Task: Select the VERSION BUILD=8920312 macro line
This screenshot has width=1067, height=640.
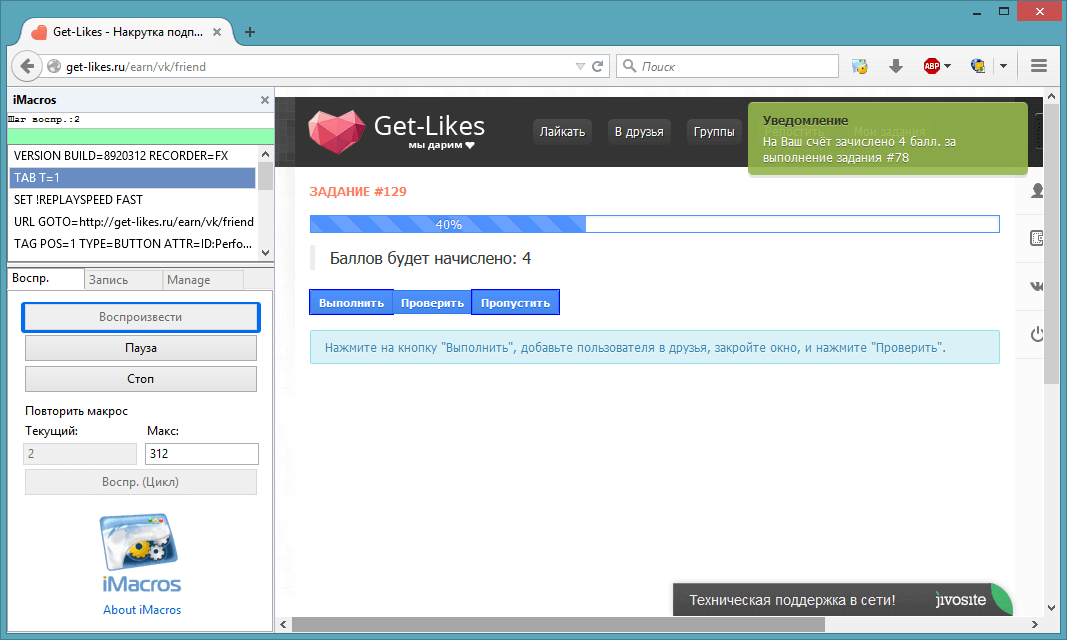Action: (133, 156)
